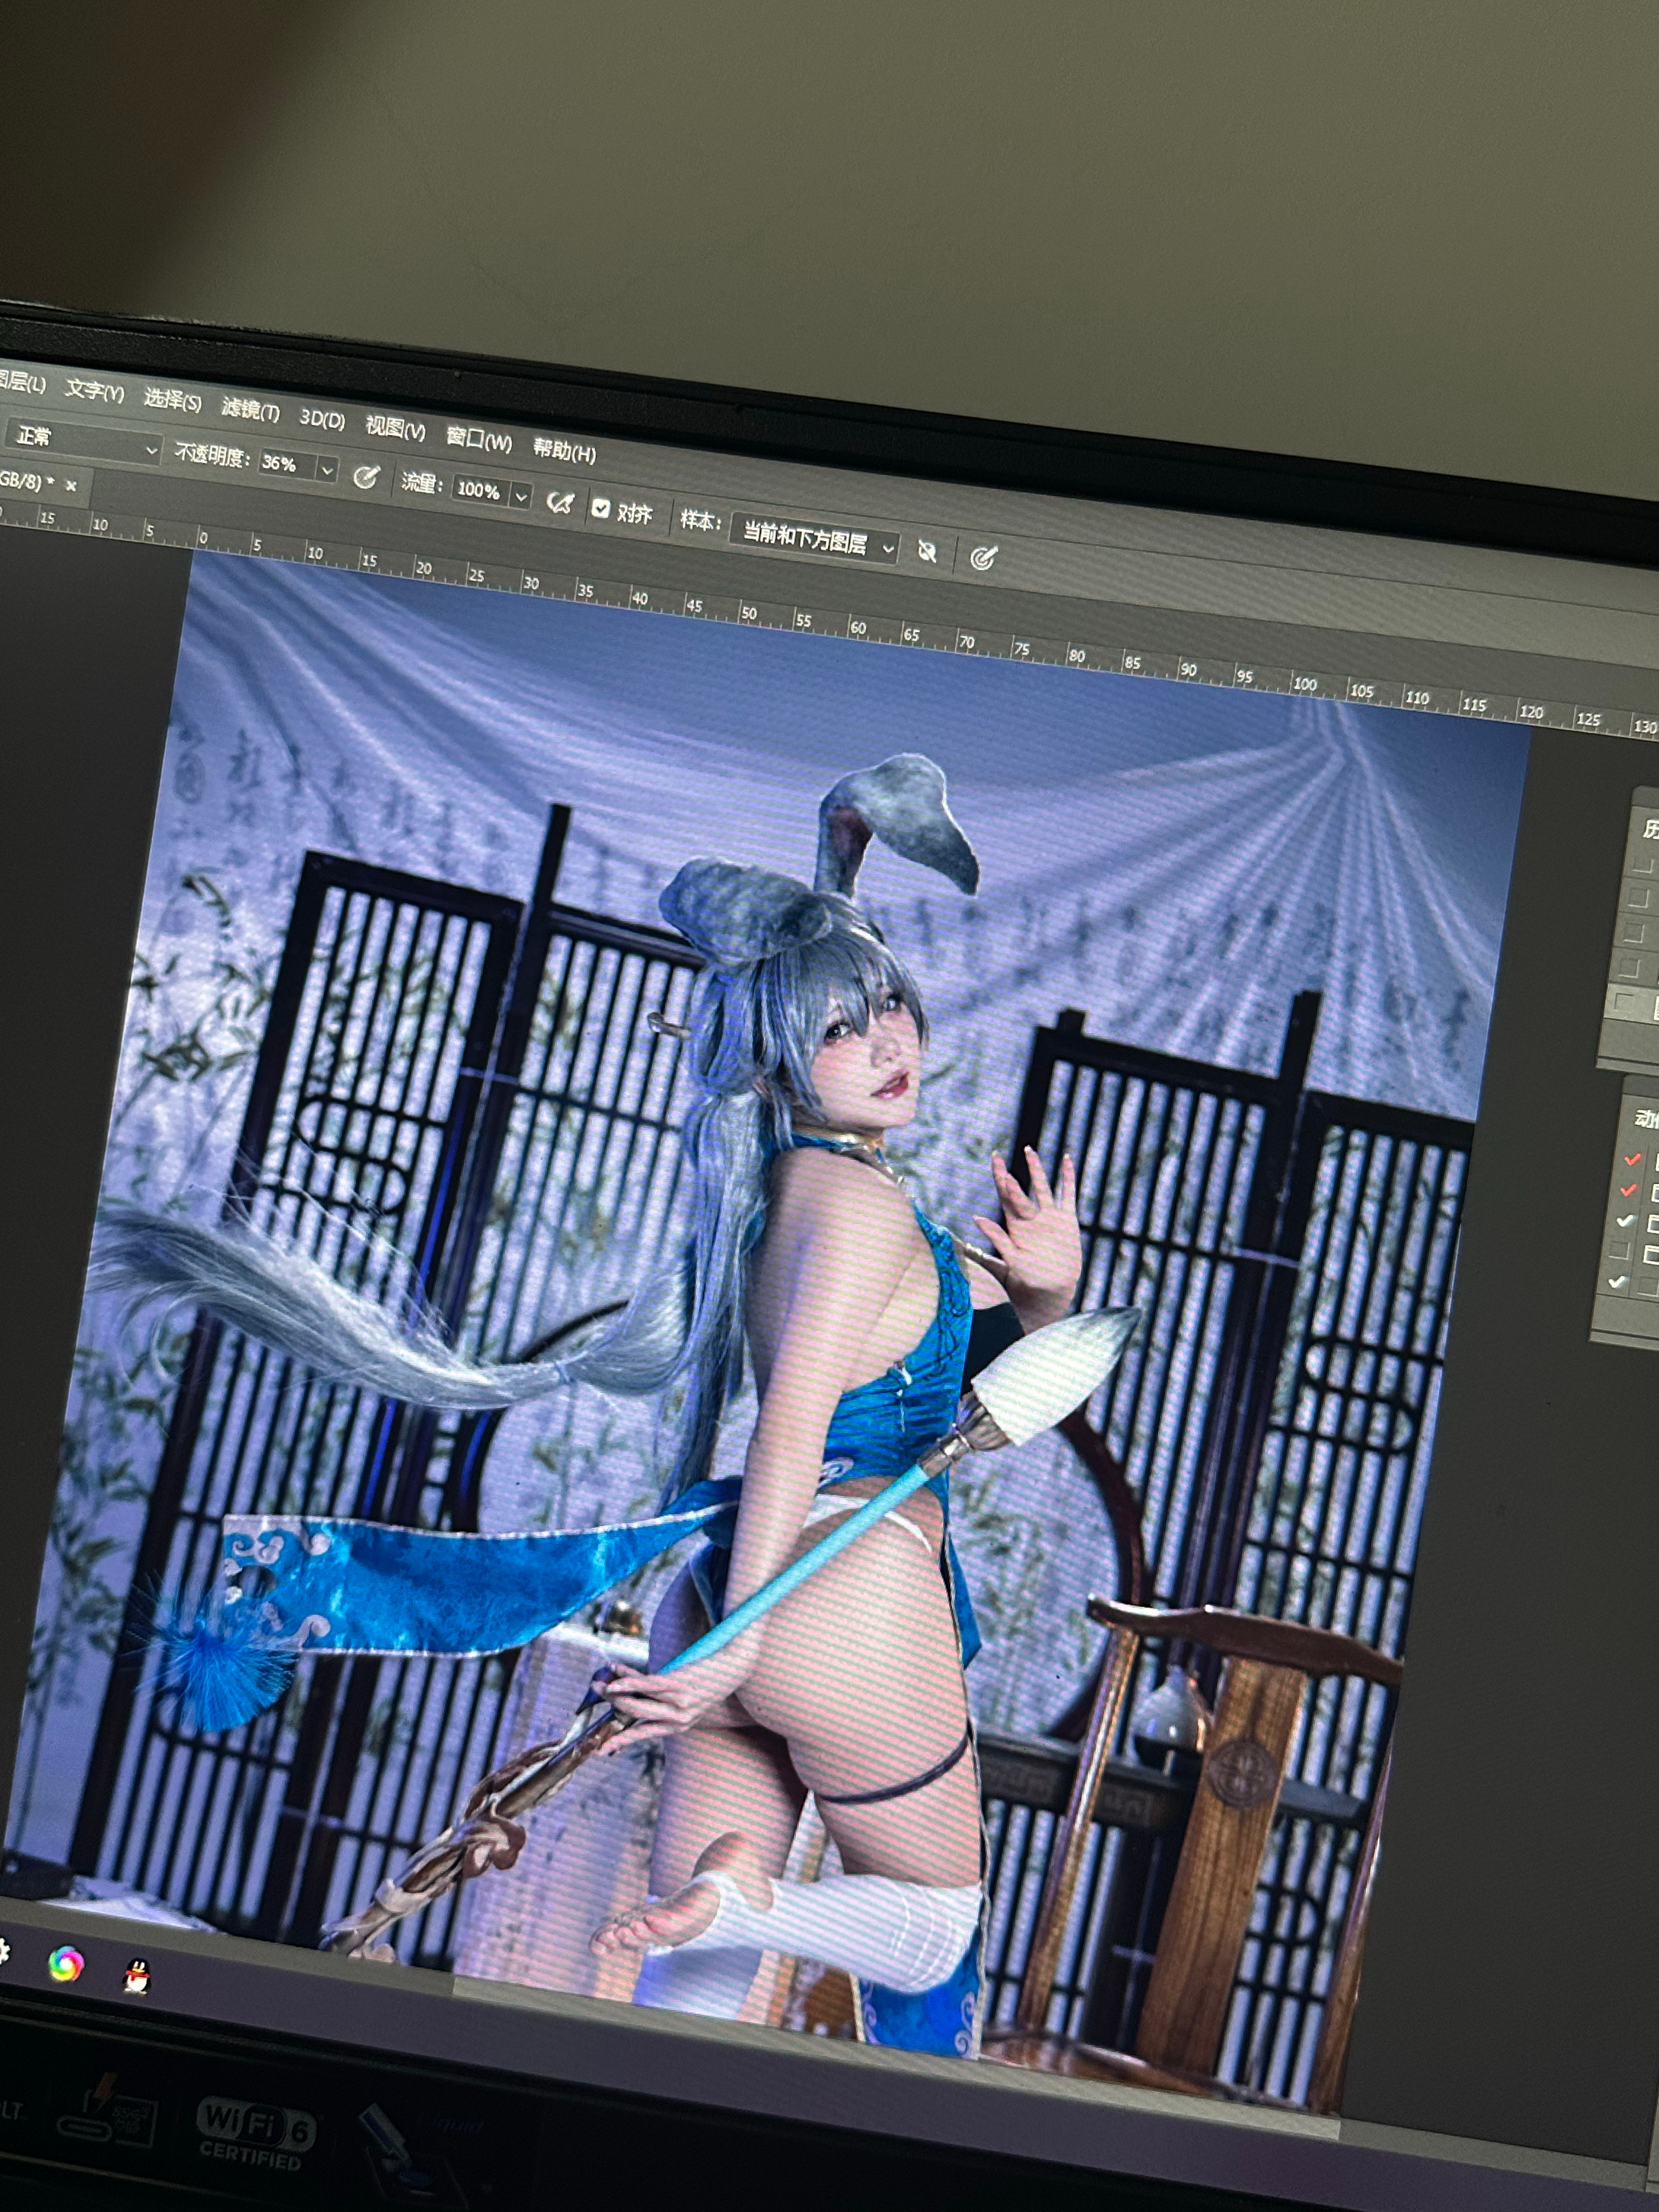
Task: Uncheck the 对齐 aligned checkbox
Action: 600,508
